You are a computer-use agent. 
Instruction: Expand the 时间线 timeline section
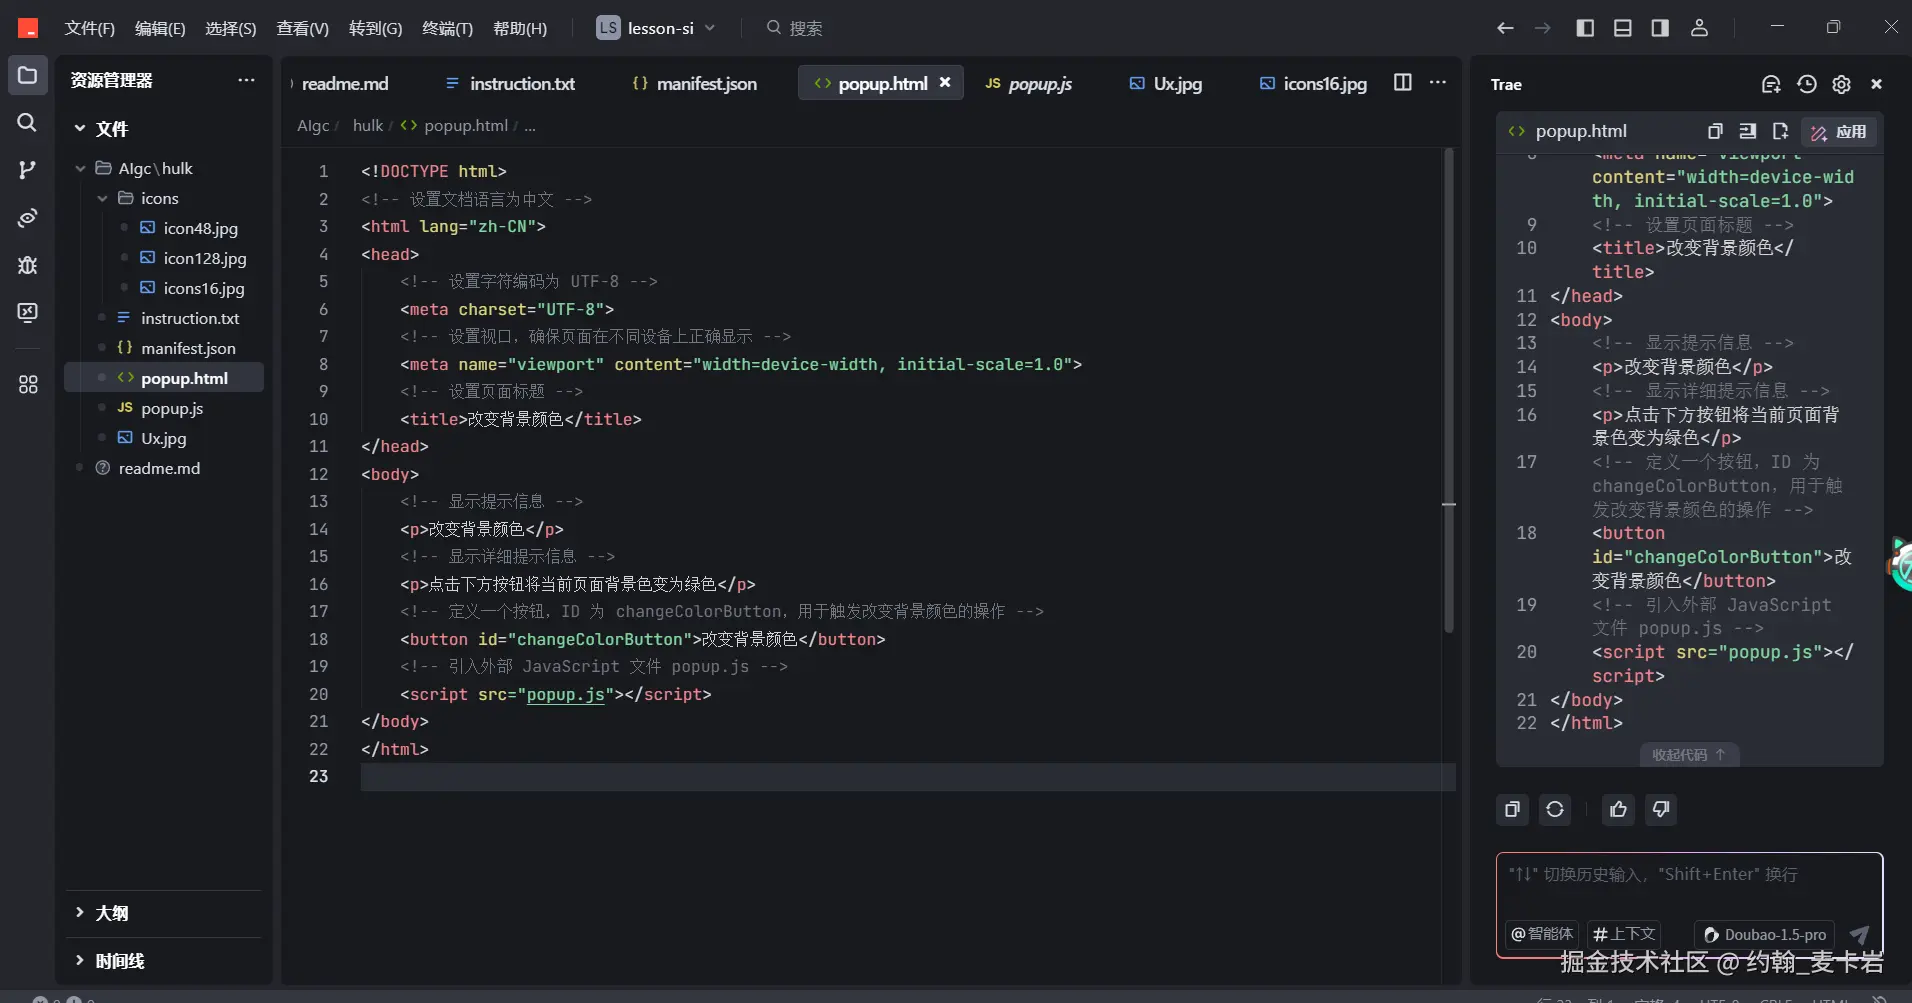pyautogui.click(x=109, y=961)
